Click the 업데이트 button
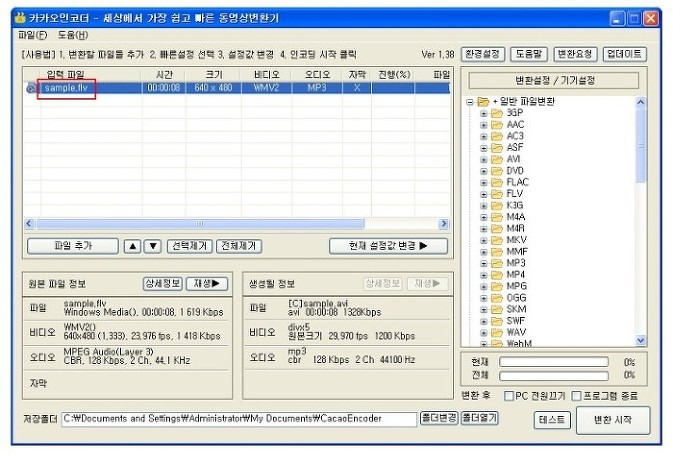This screenshot has height=462, width=673. click(624, 54)
